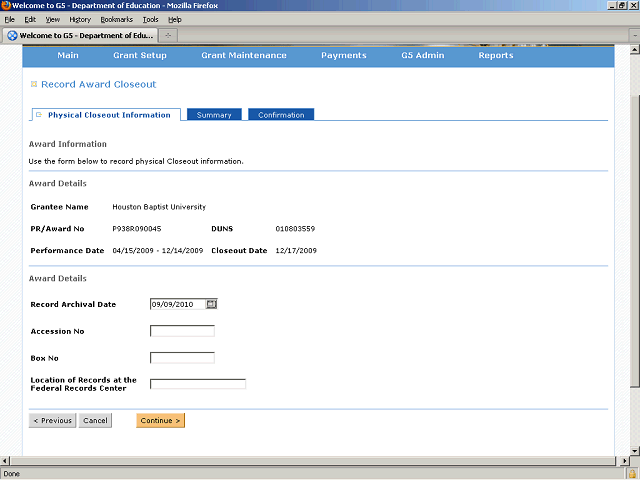Open the Edit menu

click(x=30, y=20)
